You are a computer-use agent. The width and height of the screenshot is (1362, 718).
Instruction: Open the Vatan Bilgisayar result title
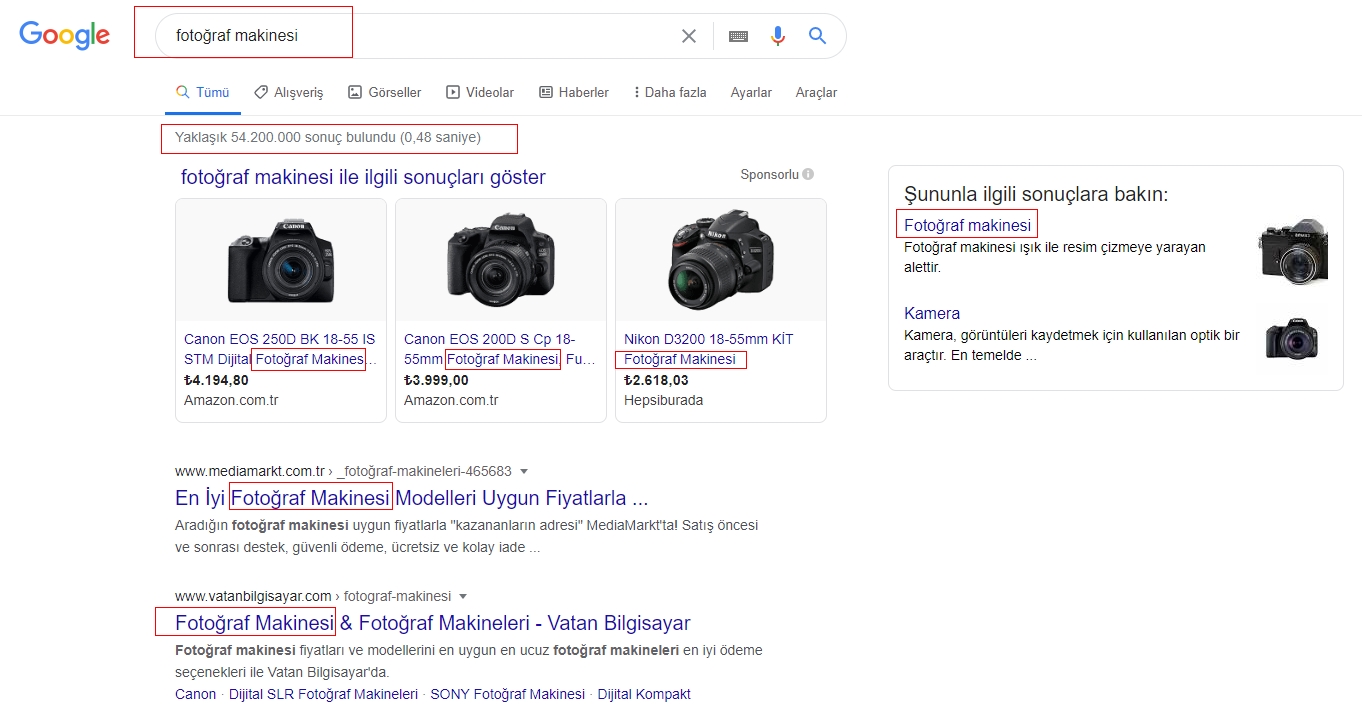433,623
